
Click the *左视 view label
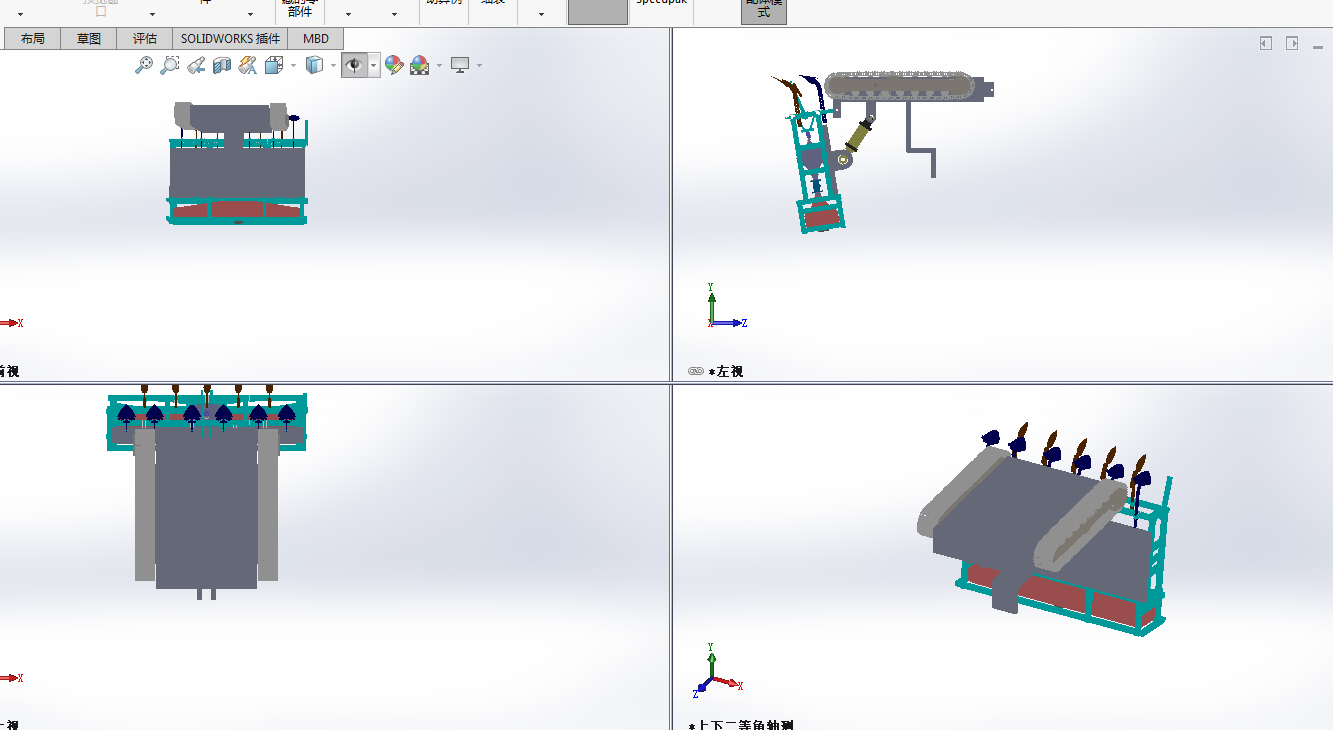726,371
